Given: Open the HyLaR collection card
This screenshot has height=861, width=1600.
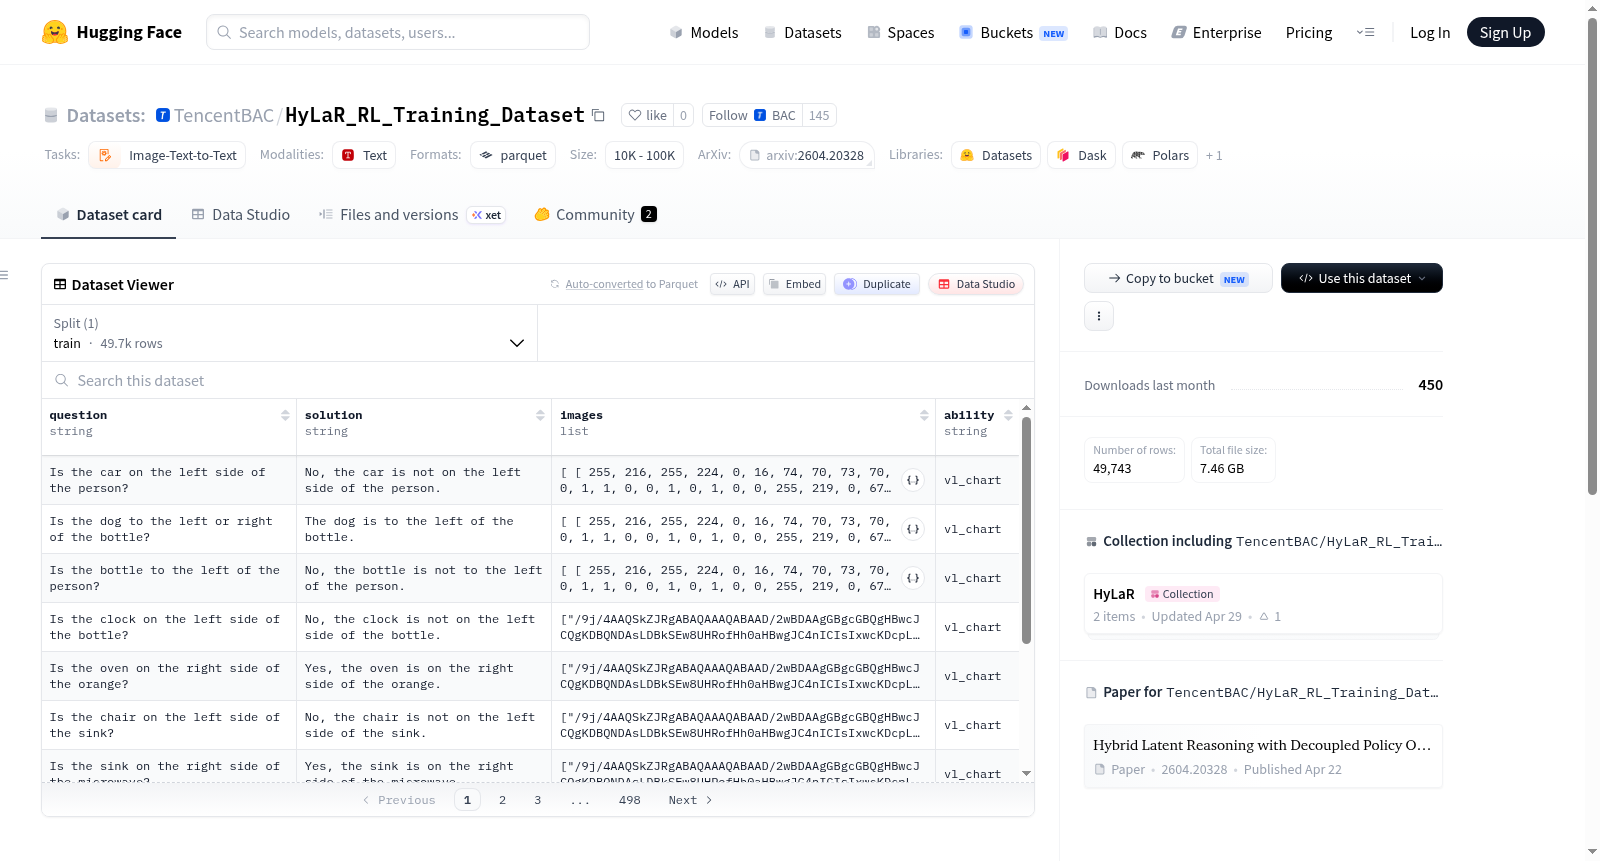Looking at the screenshot, I should (x=1263, y=604).
